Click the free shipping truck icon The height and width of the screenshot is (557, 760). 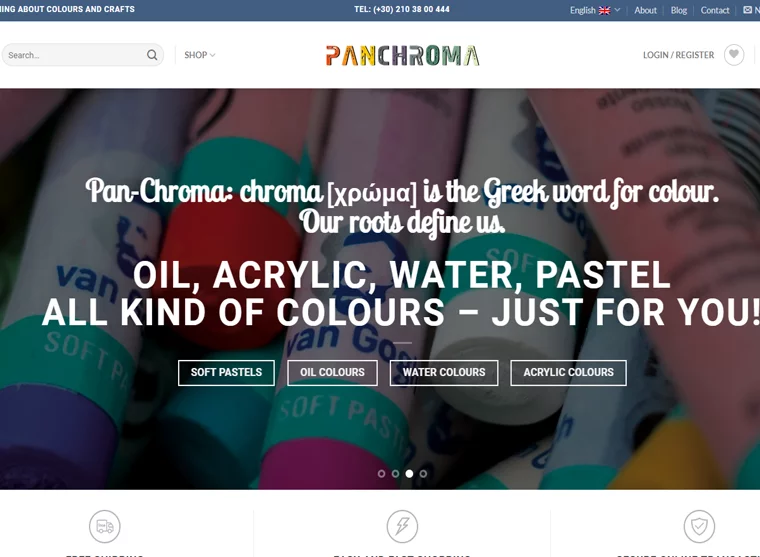[x=105, y=526]
